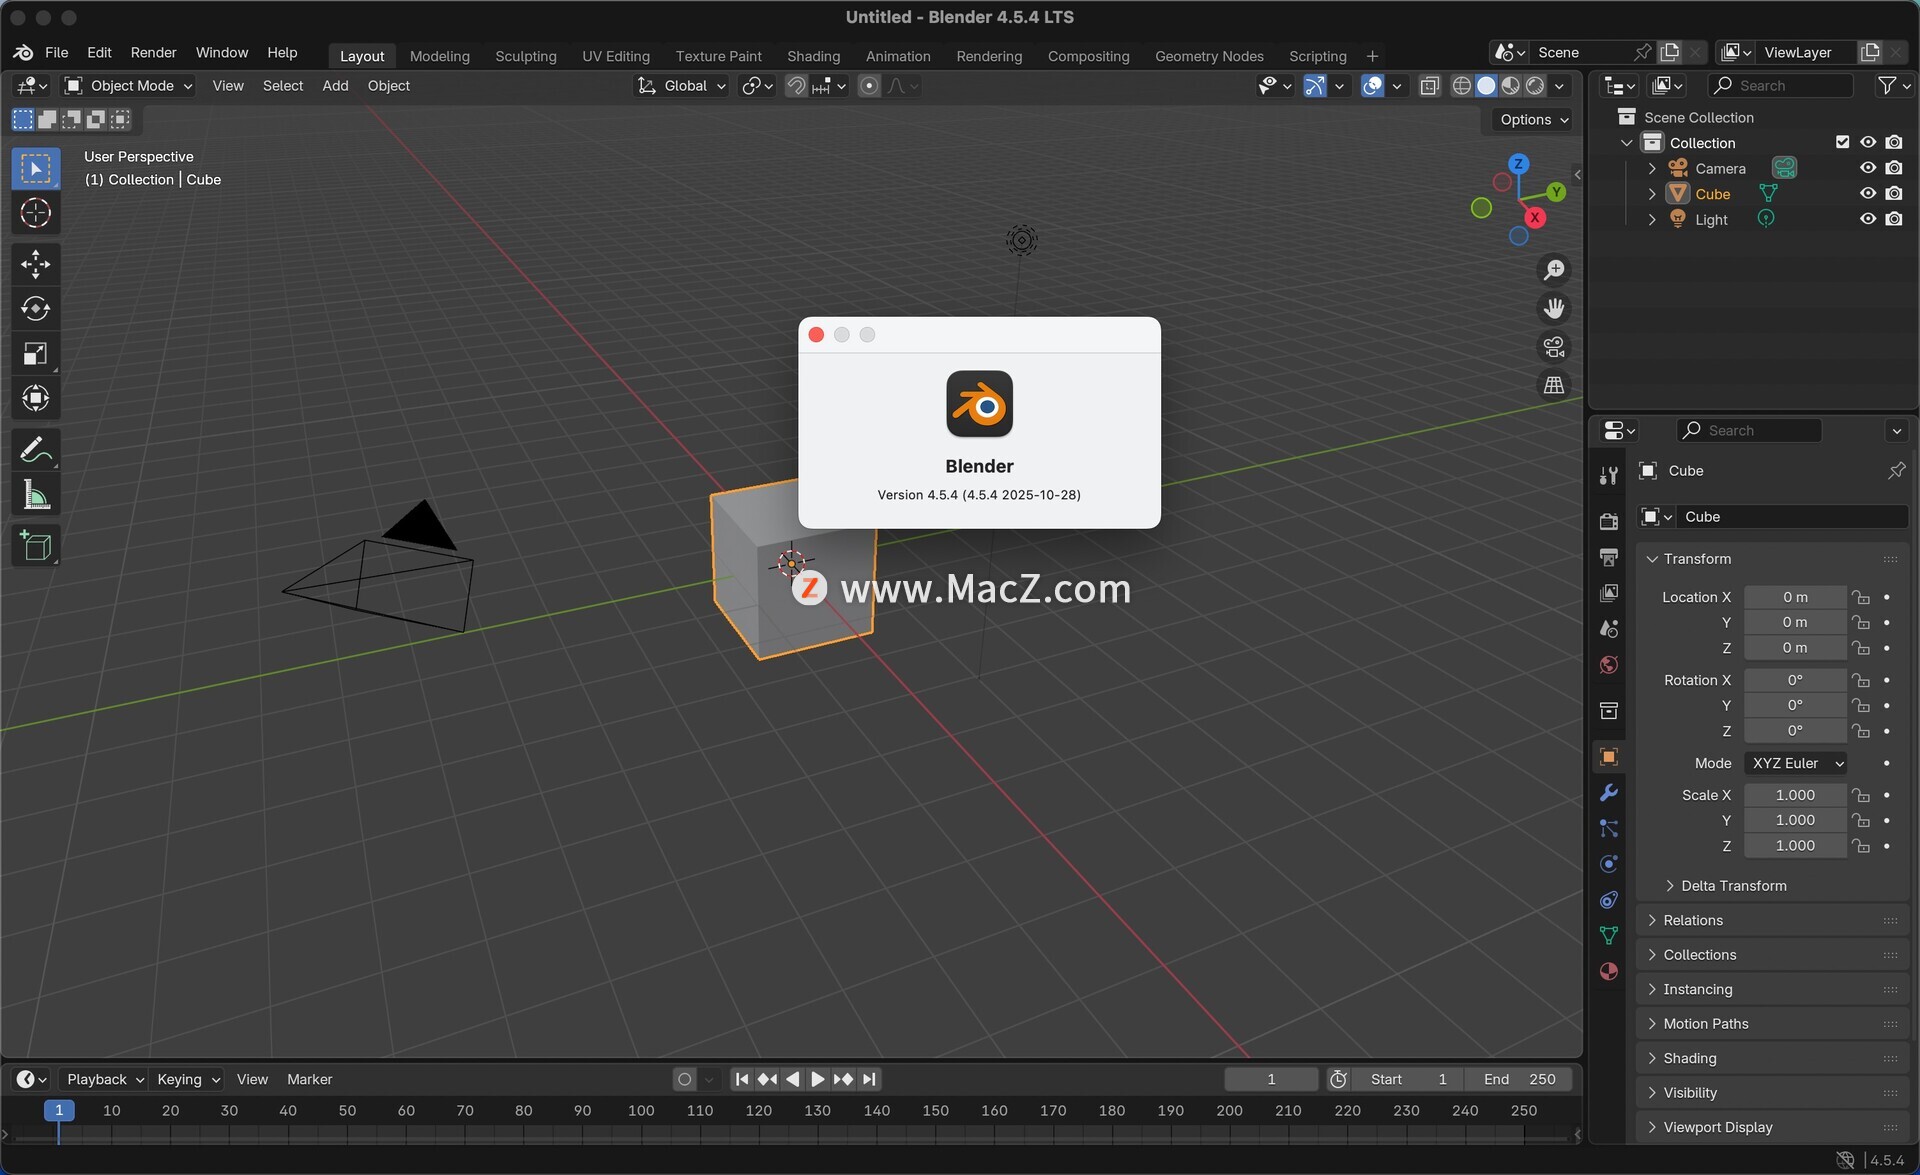The image size is (1920, 1175).
Task: Click the End frame field
Action: click(x=1518, y=1079)
